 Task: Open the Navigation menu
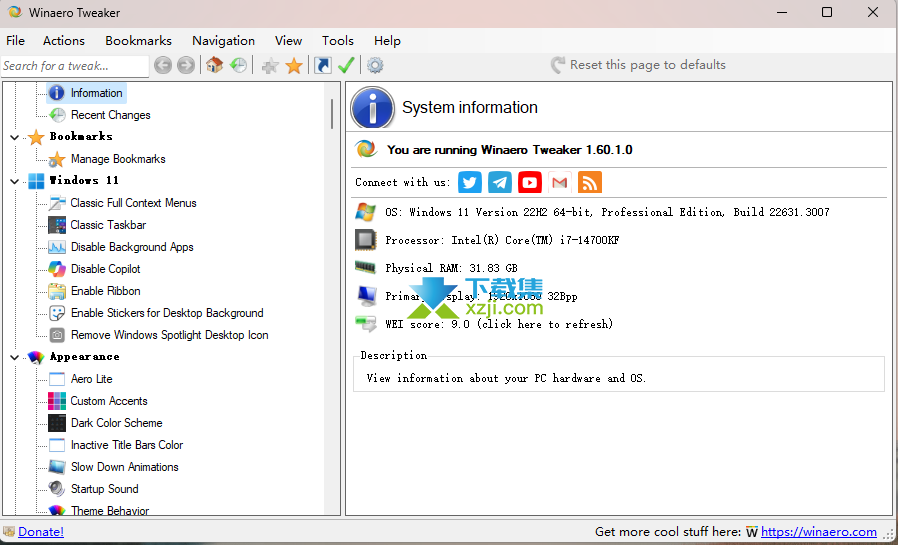[223, 41]
